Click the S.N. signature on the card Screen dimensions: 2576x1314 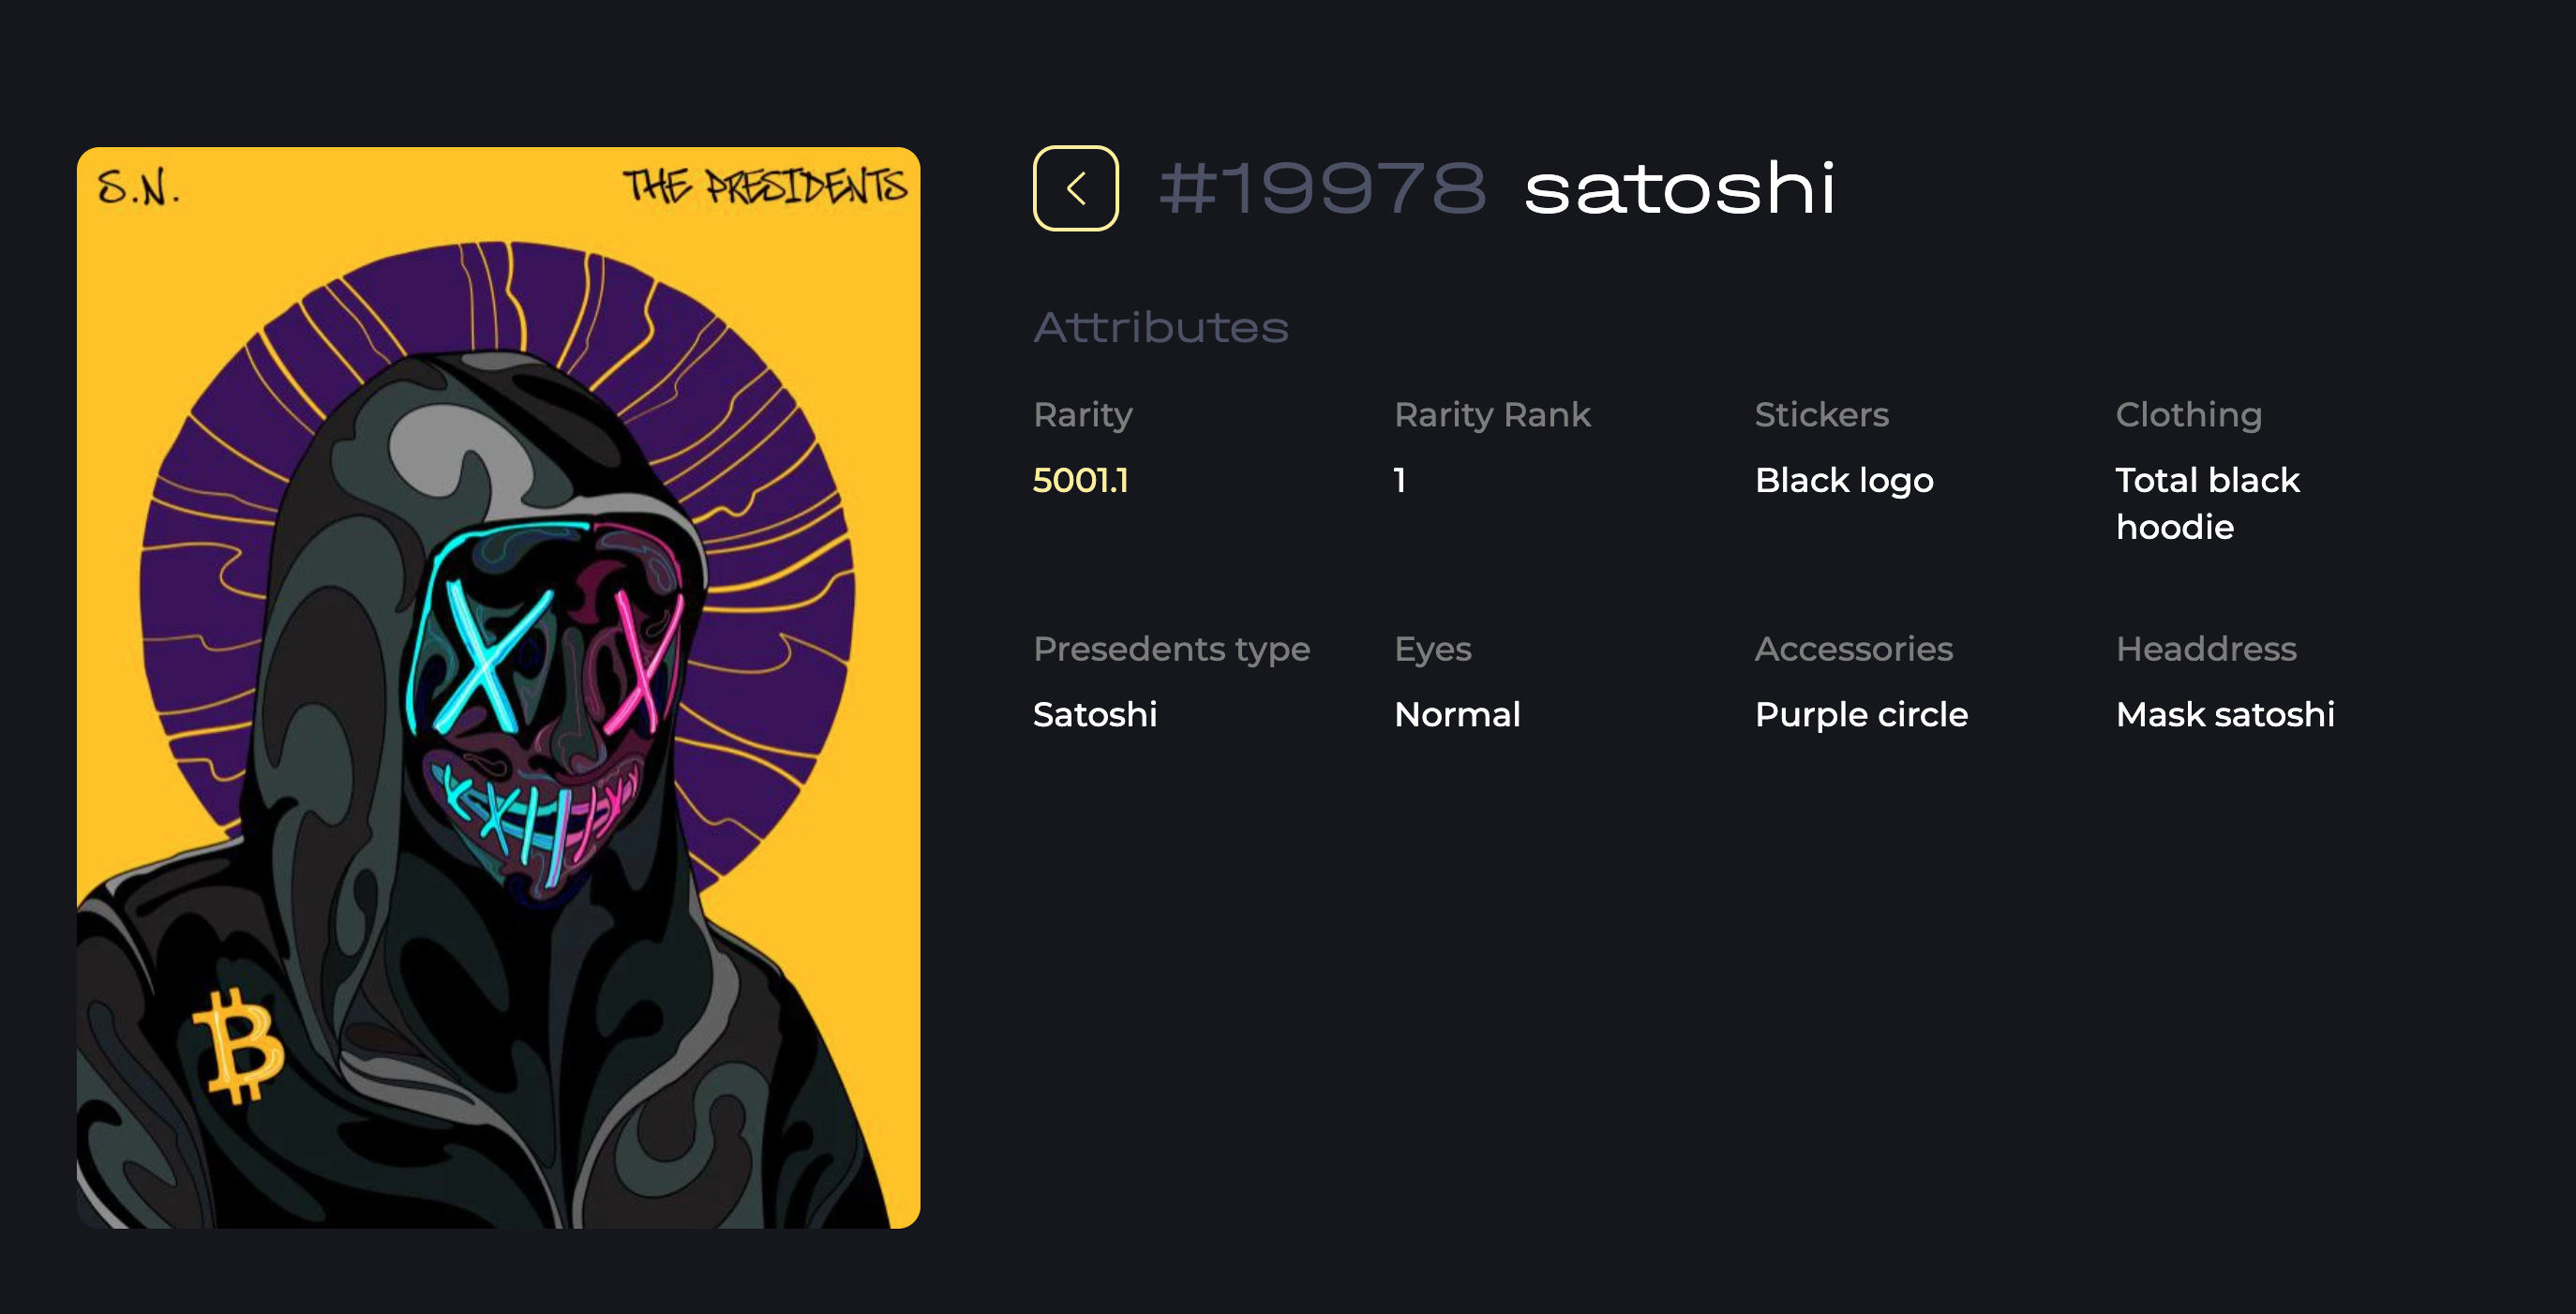coord(138,188)
